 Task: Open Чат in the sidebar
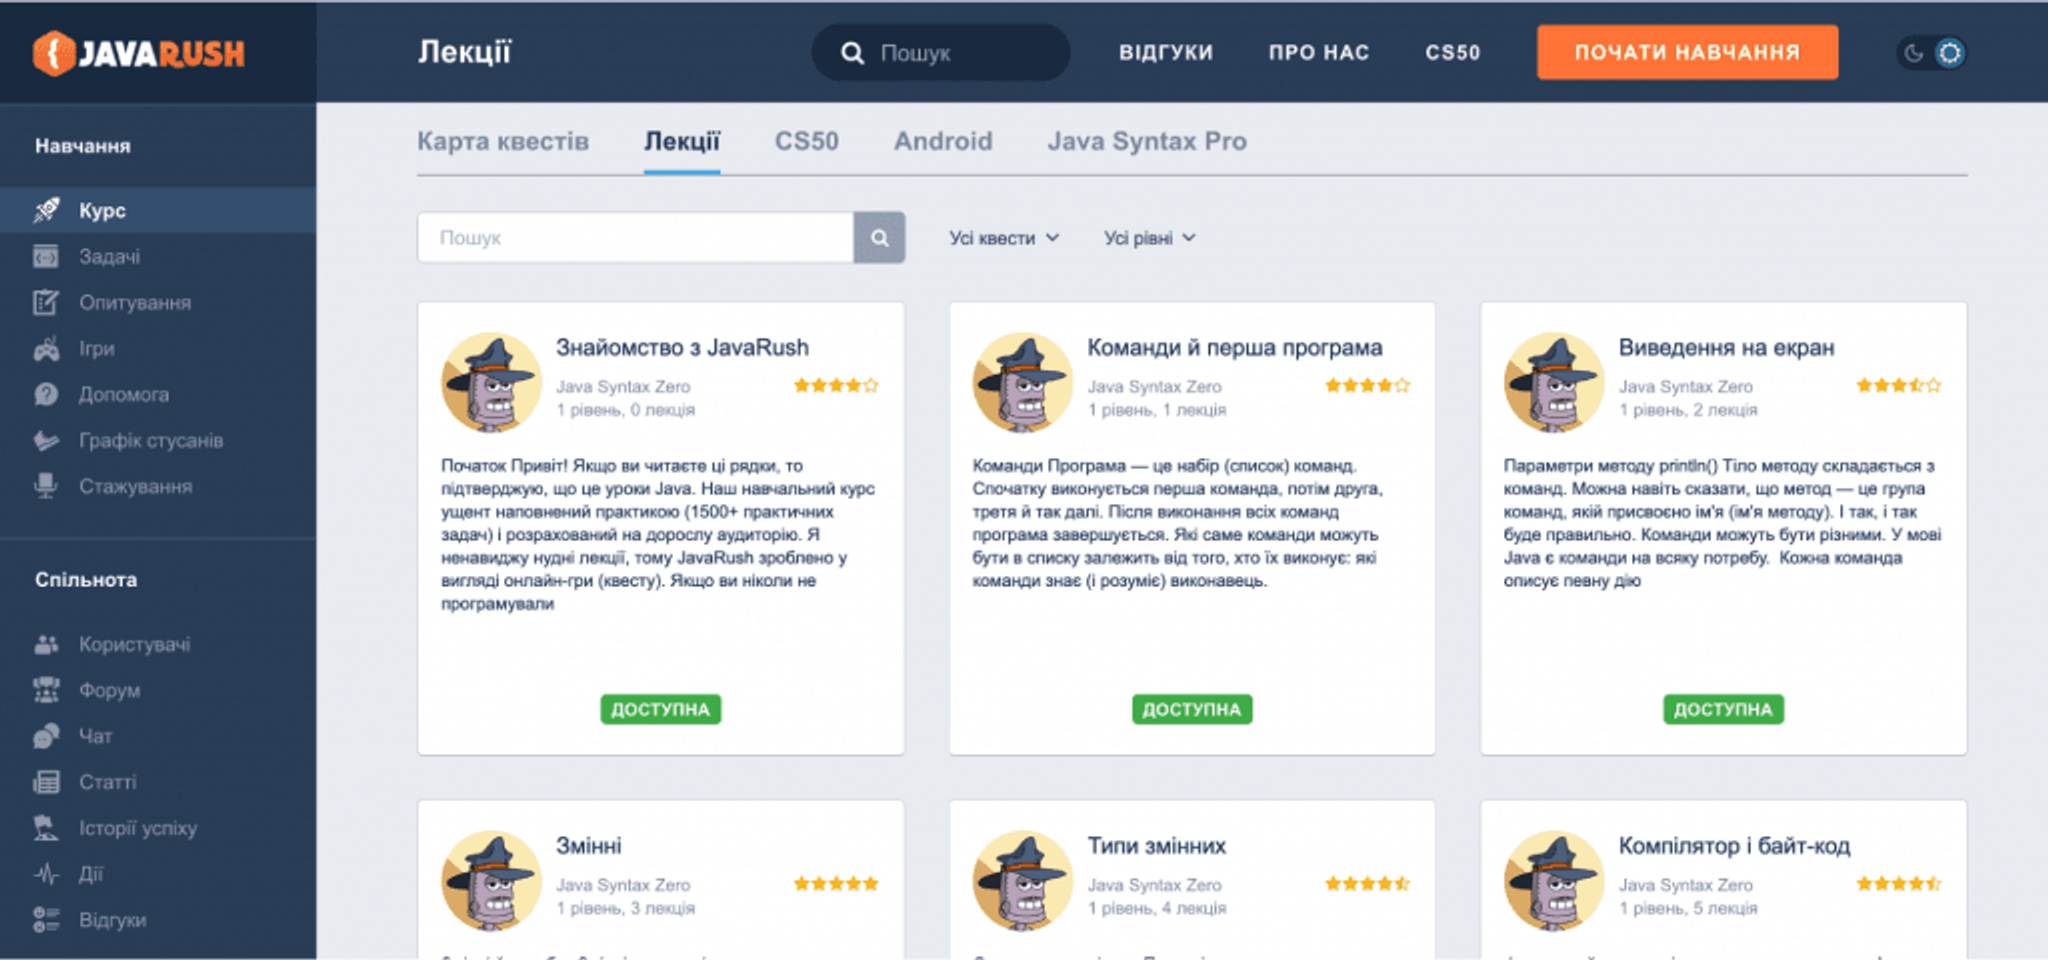pos(95,736)
